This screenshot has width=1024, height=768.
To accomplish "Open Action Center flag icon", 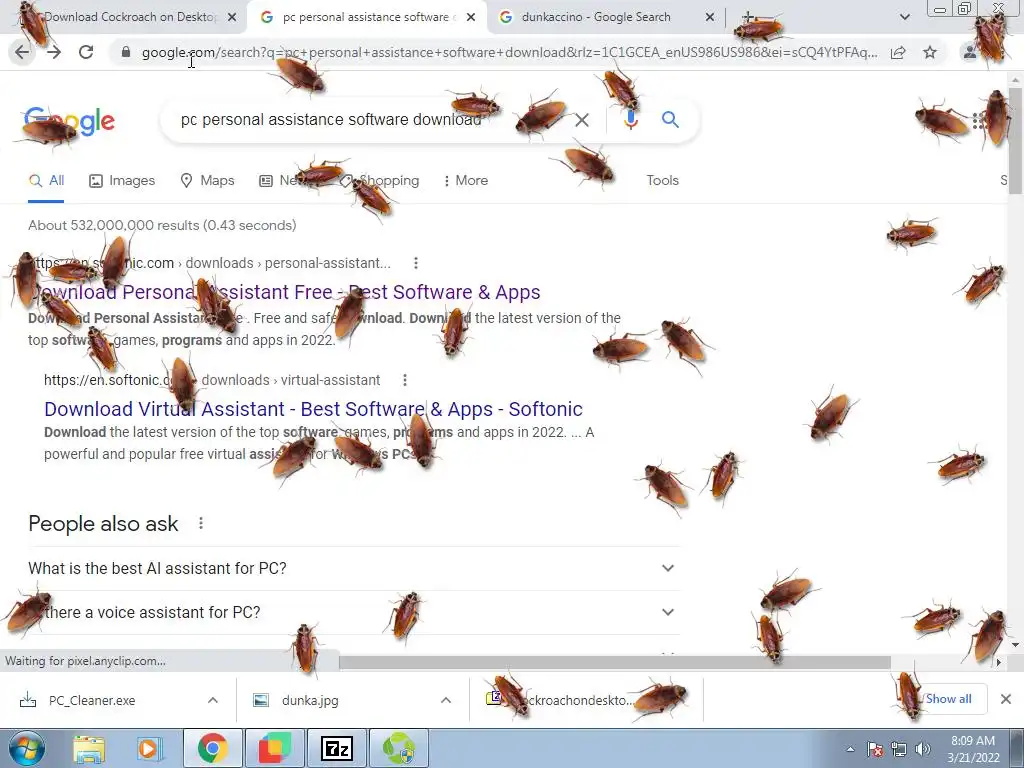I will [x=875, y=749].
